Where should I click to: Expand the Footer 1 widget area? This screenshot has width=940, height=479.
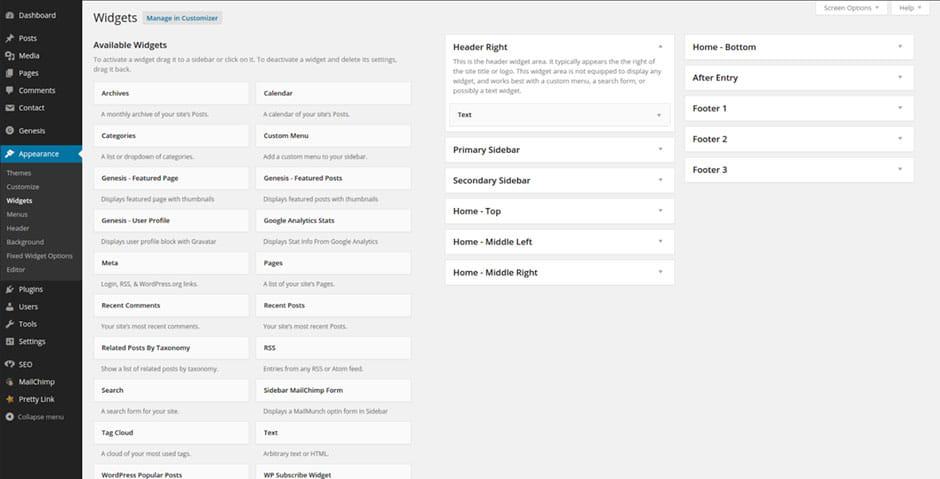click(900, 107)
